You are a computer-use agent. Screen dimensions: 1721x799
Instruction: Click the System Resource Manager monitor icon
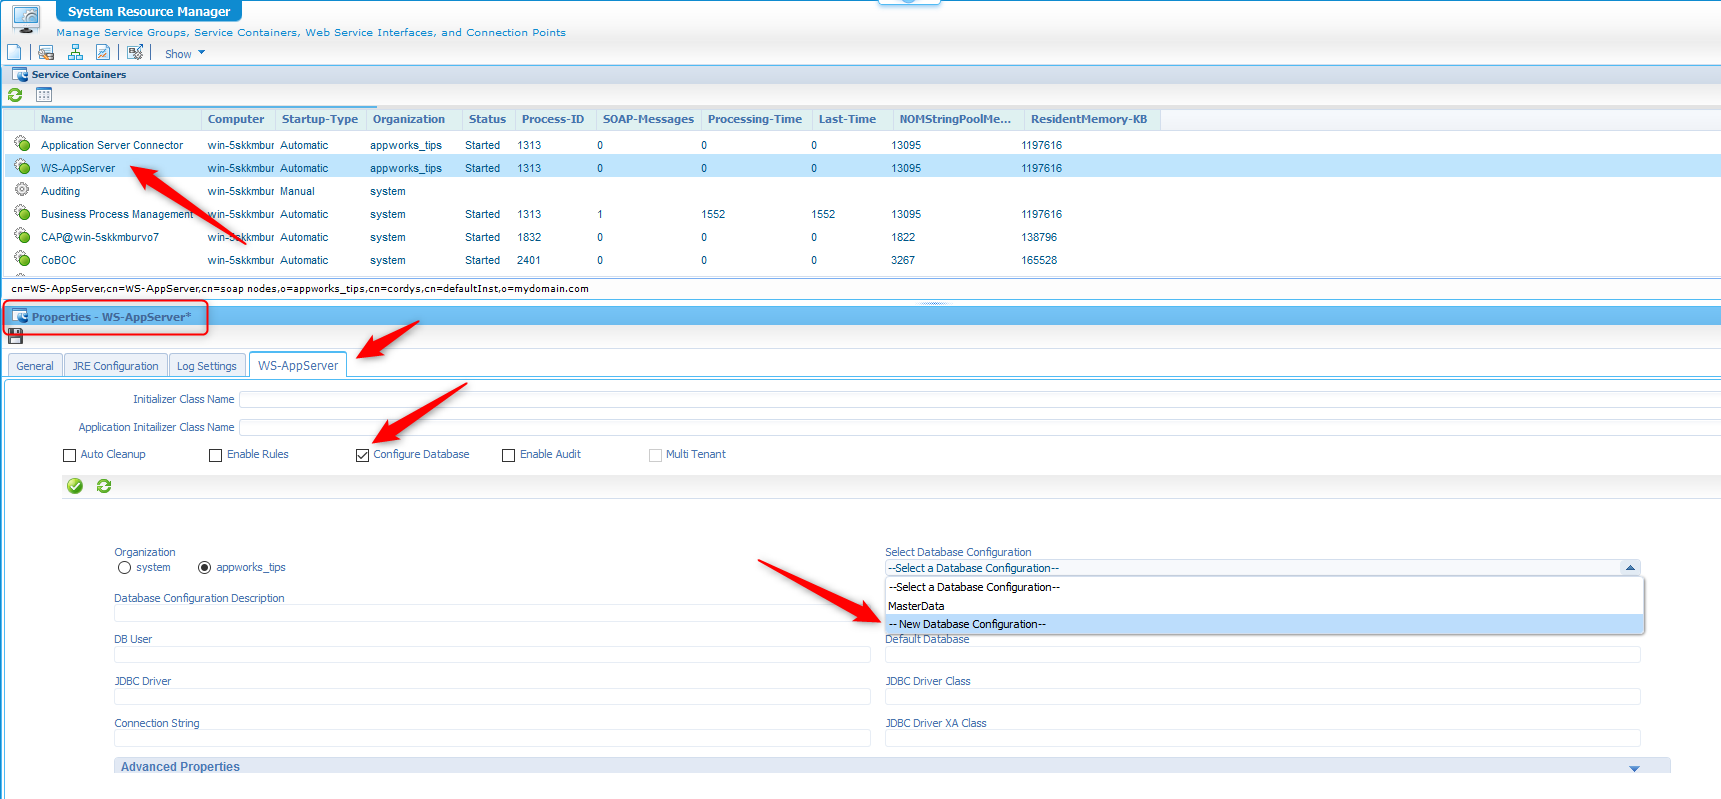click(26, 17)
